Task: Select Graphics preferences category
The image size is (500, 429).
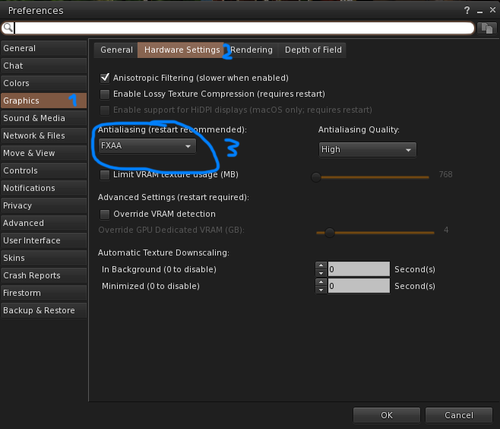Action: 44,101
